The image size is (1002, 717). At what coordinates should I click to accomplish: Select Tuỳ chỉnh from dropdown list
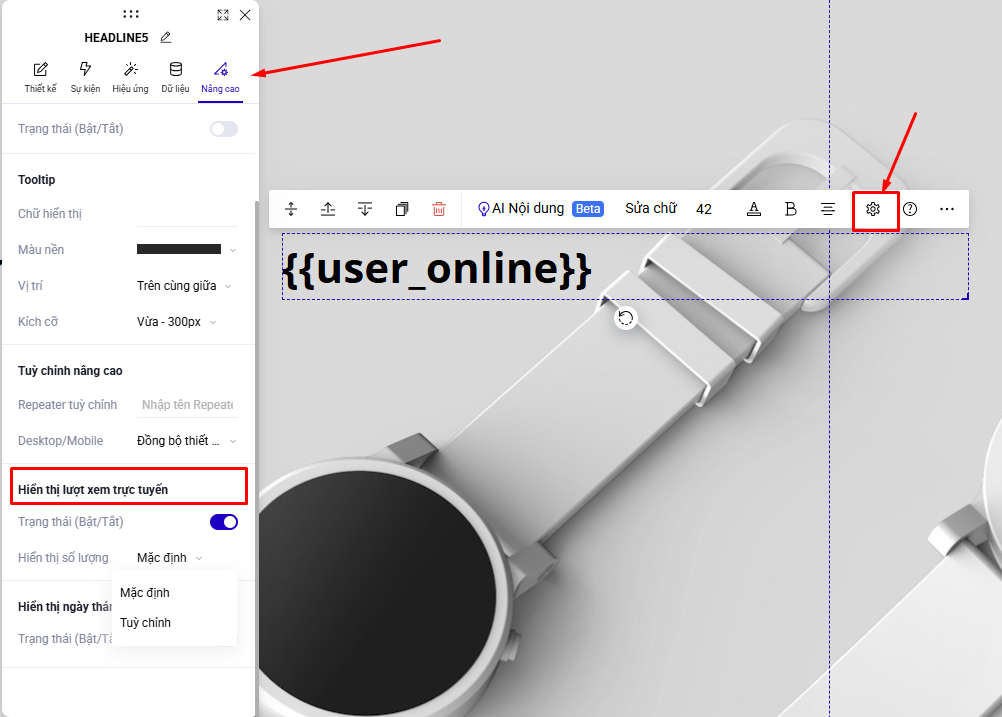point(146,623)
